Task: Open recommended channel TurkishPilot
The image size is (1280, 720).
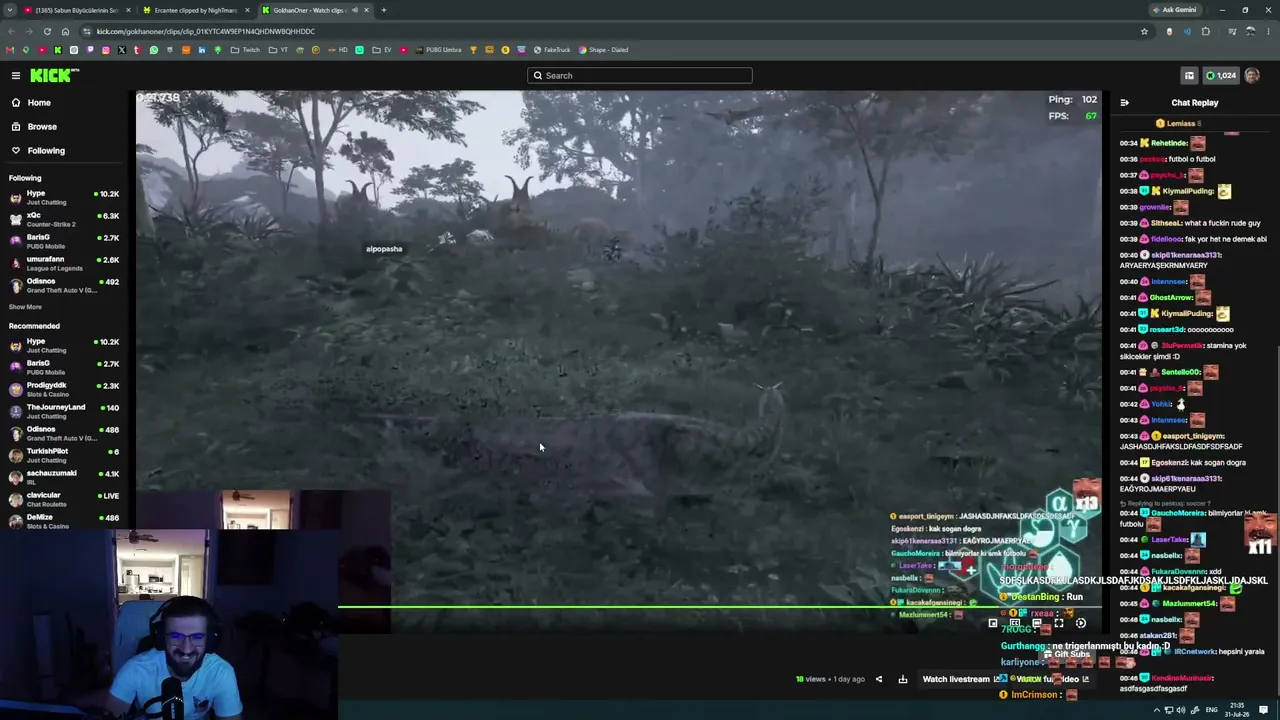Action: [x=64, y=455]
